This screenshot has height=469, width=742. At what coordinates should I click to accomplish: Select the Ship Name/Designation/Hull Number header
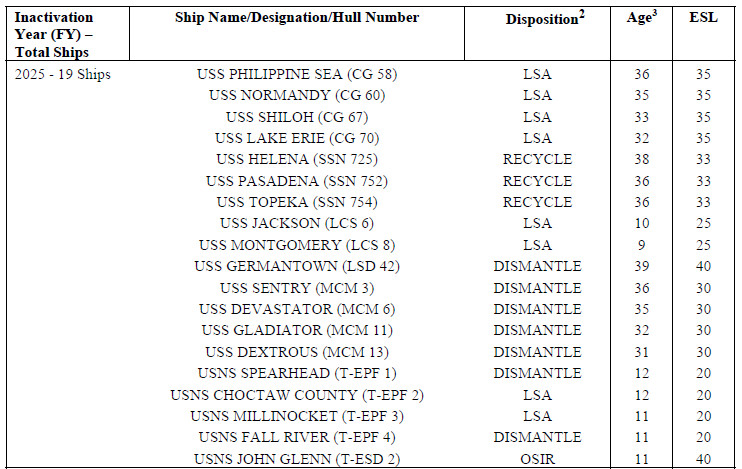(x=297, y=18)
